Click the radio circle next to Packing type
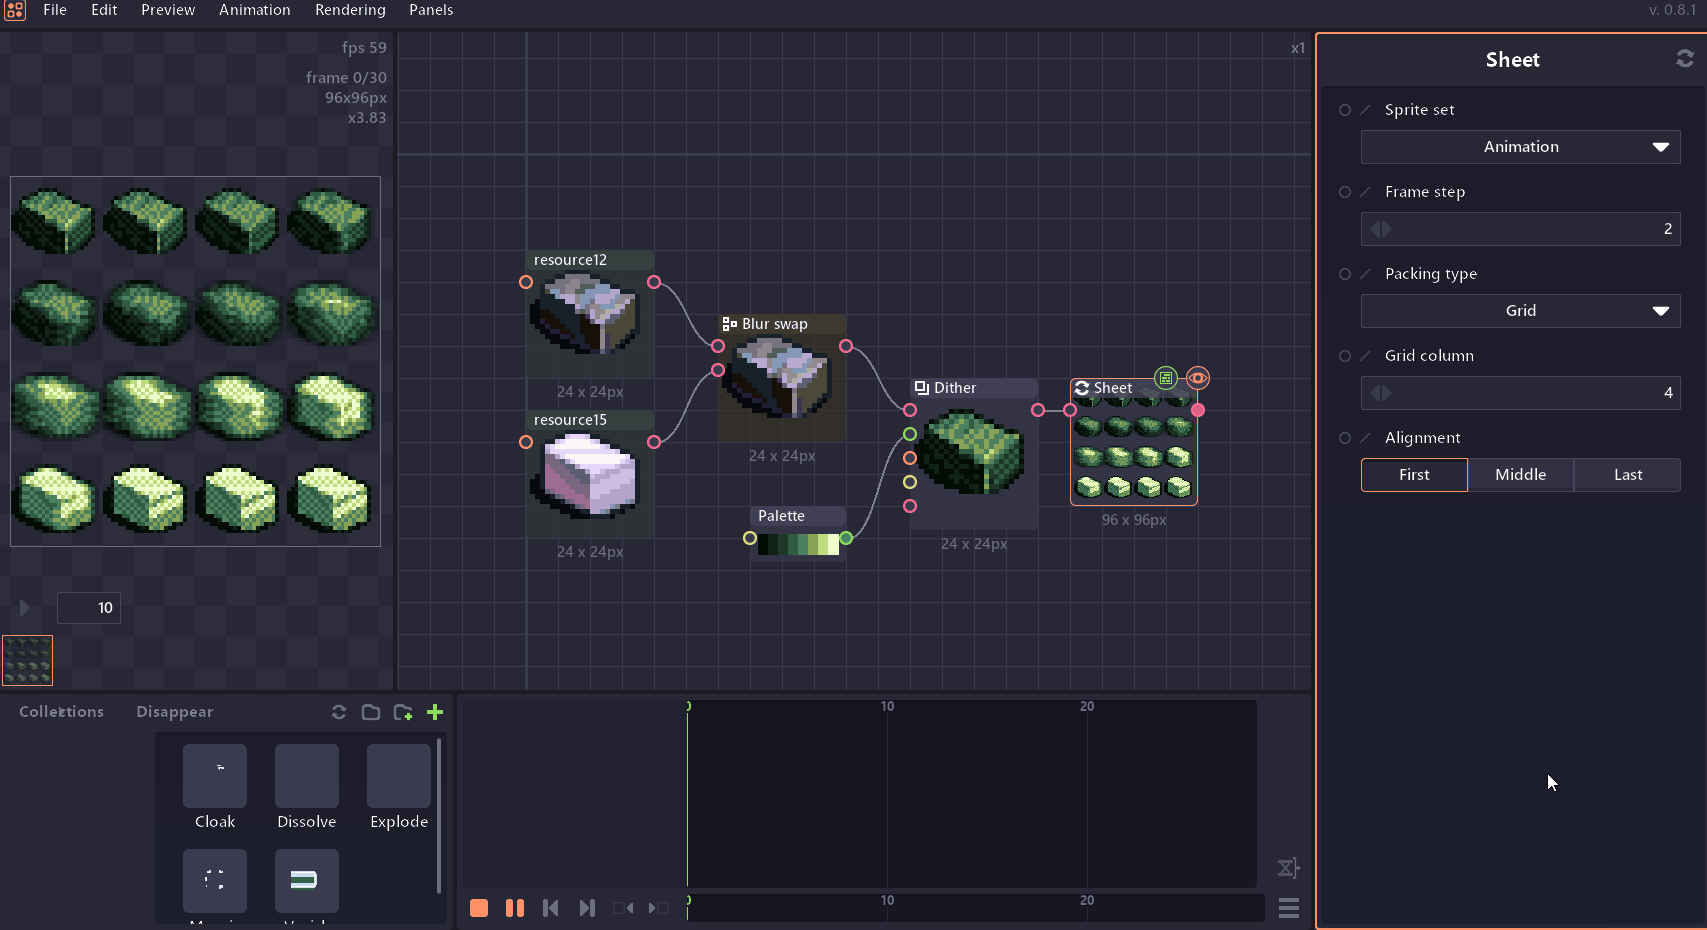The height and width of the screenshot is (930, 1707). coord(1345,273)
